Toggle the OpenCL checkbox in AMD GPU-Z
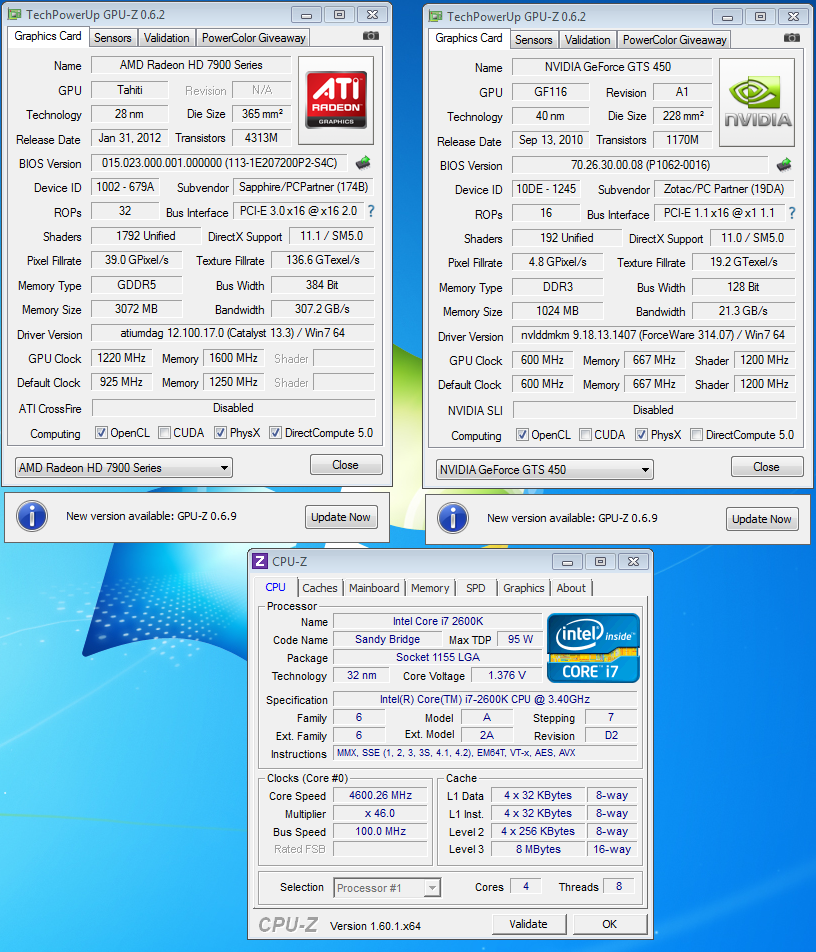The image size is (816, 952). tap(102, 433)
